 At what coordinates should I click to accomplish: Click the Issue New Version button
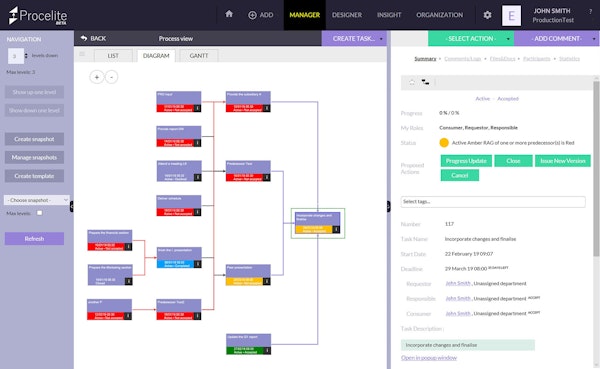pyautogui.click(x=563, y=161)
